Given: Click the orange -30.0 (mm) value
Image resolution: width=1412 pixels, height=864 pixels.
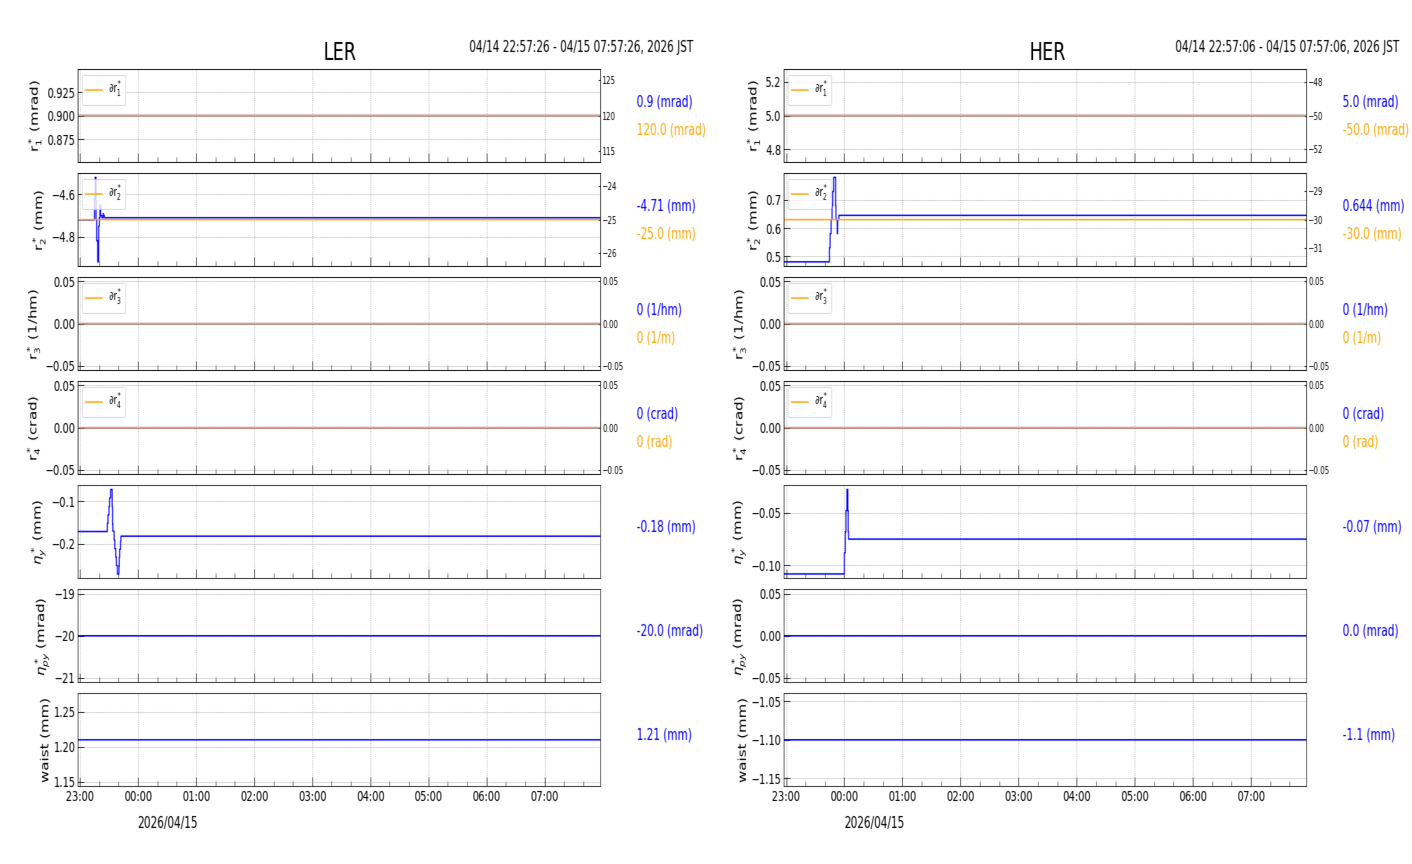Looking at the screenshot, I should 1372,234.
